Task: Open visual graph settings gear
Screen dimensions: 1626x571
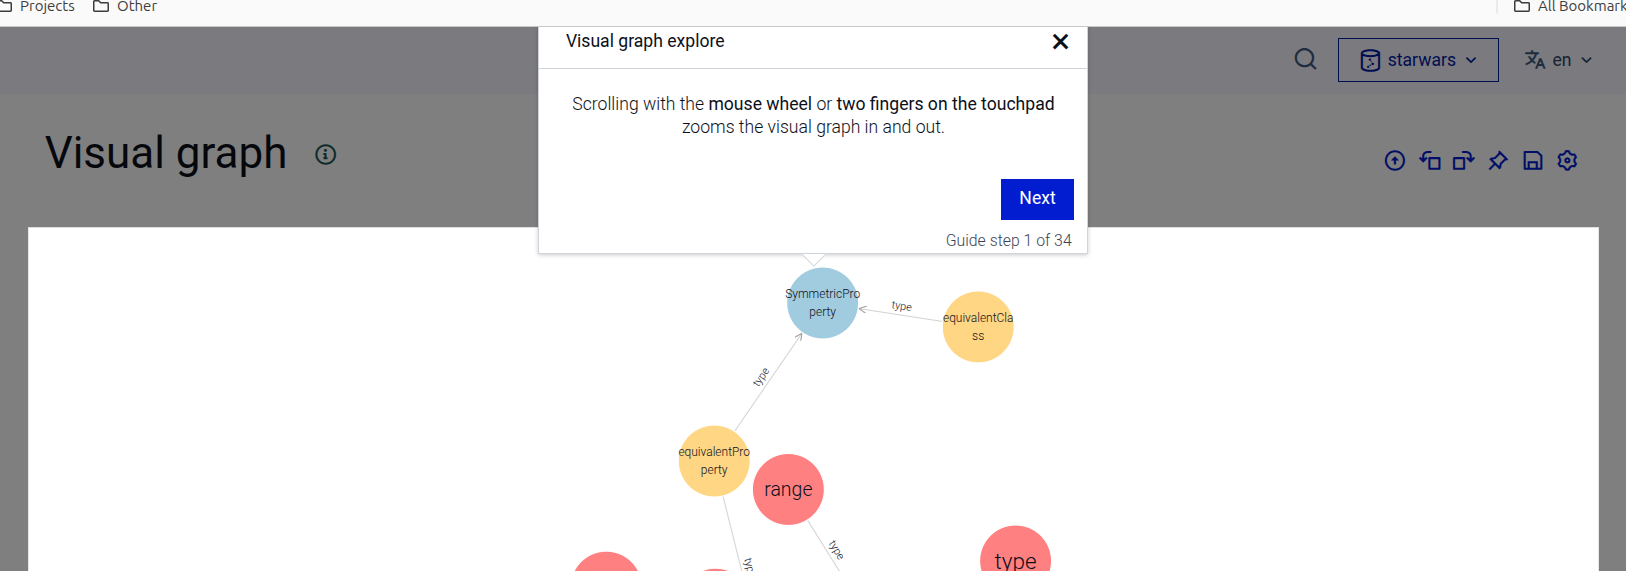Action: pos(1567,160)
